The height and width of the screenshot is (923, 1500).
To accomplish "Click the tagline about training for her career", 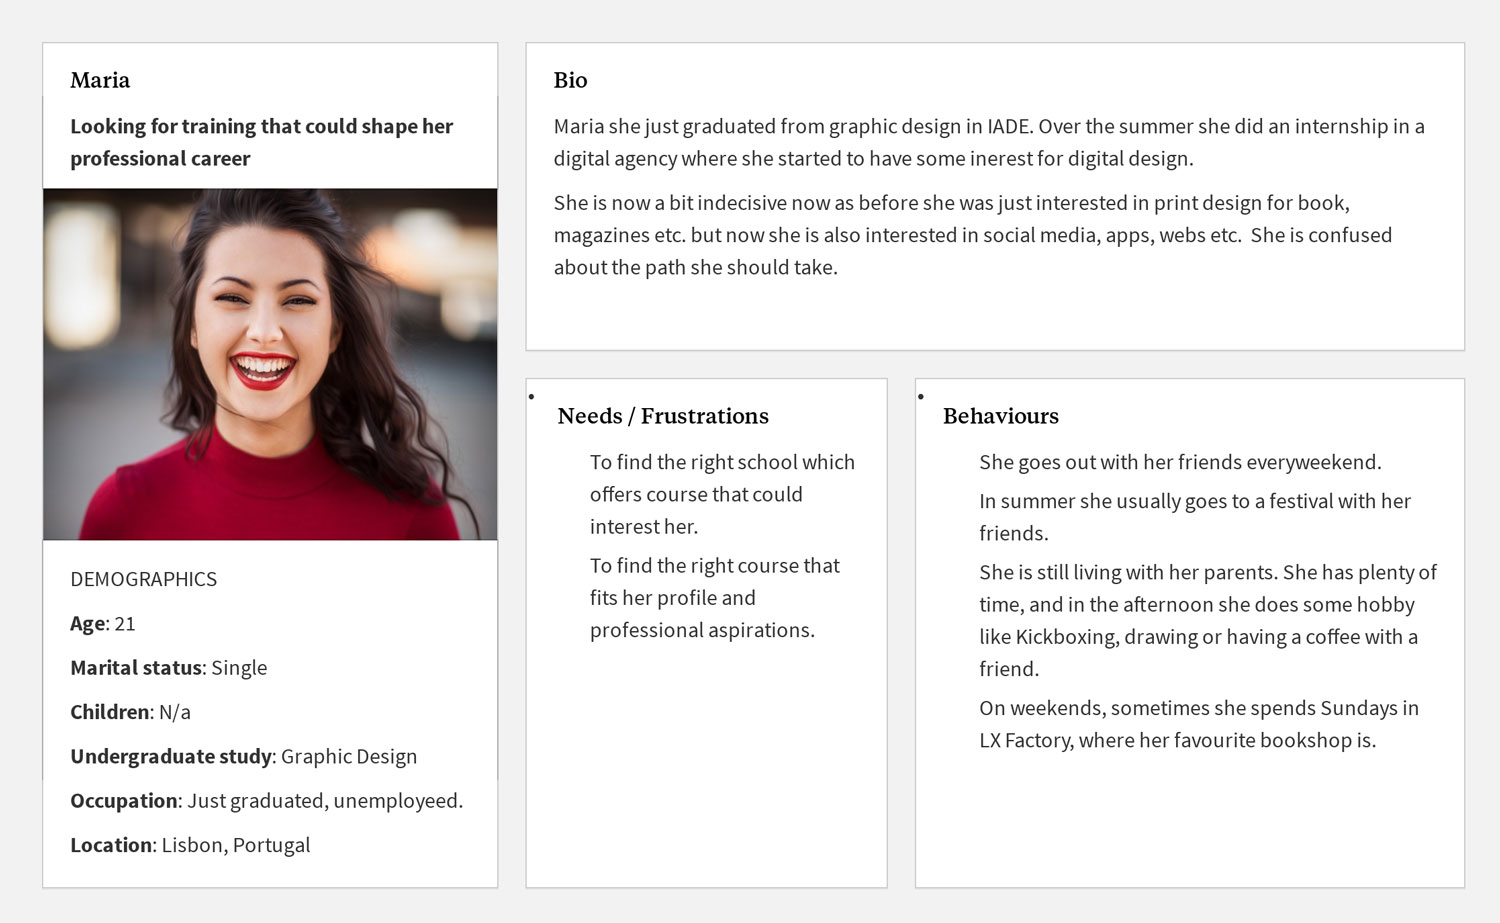I will point(261,142).
